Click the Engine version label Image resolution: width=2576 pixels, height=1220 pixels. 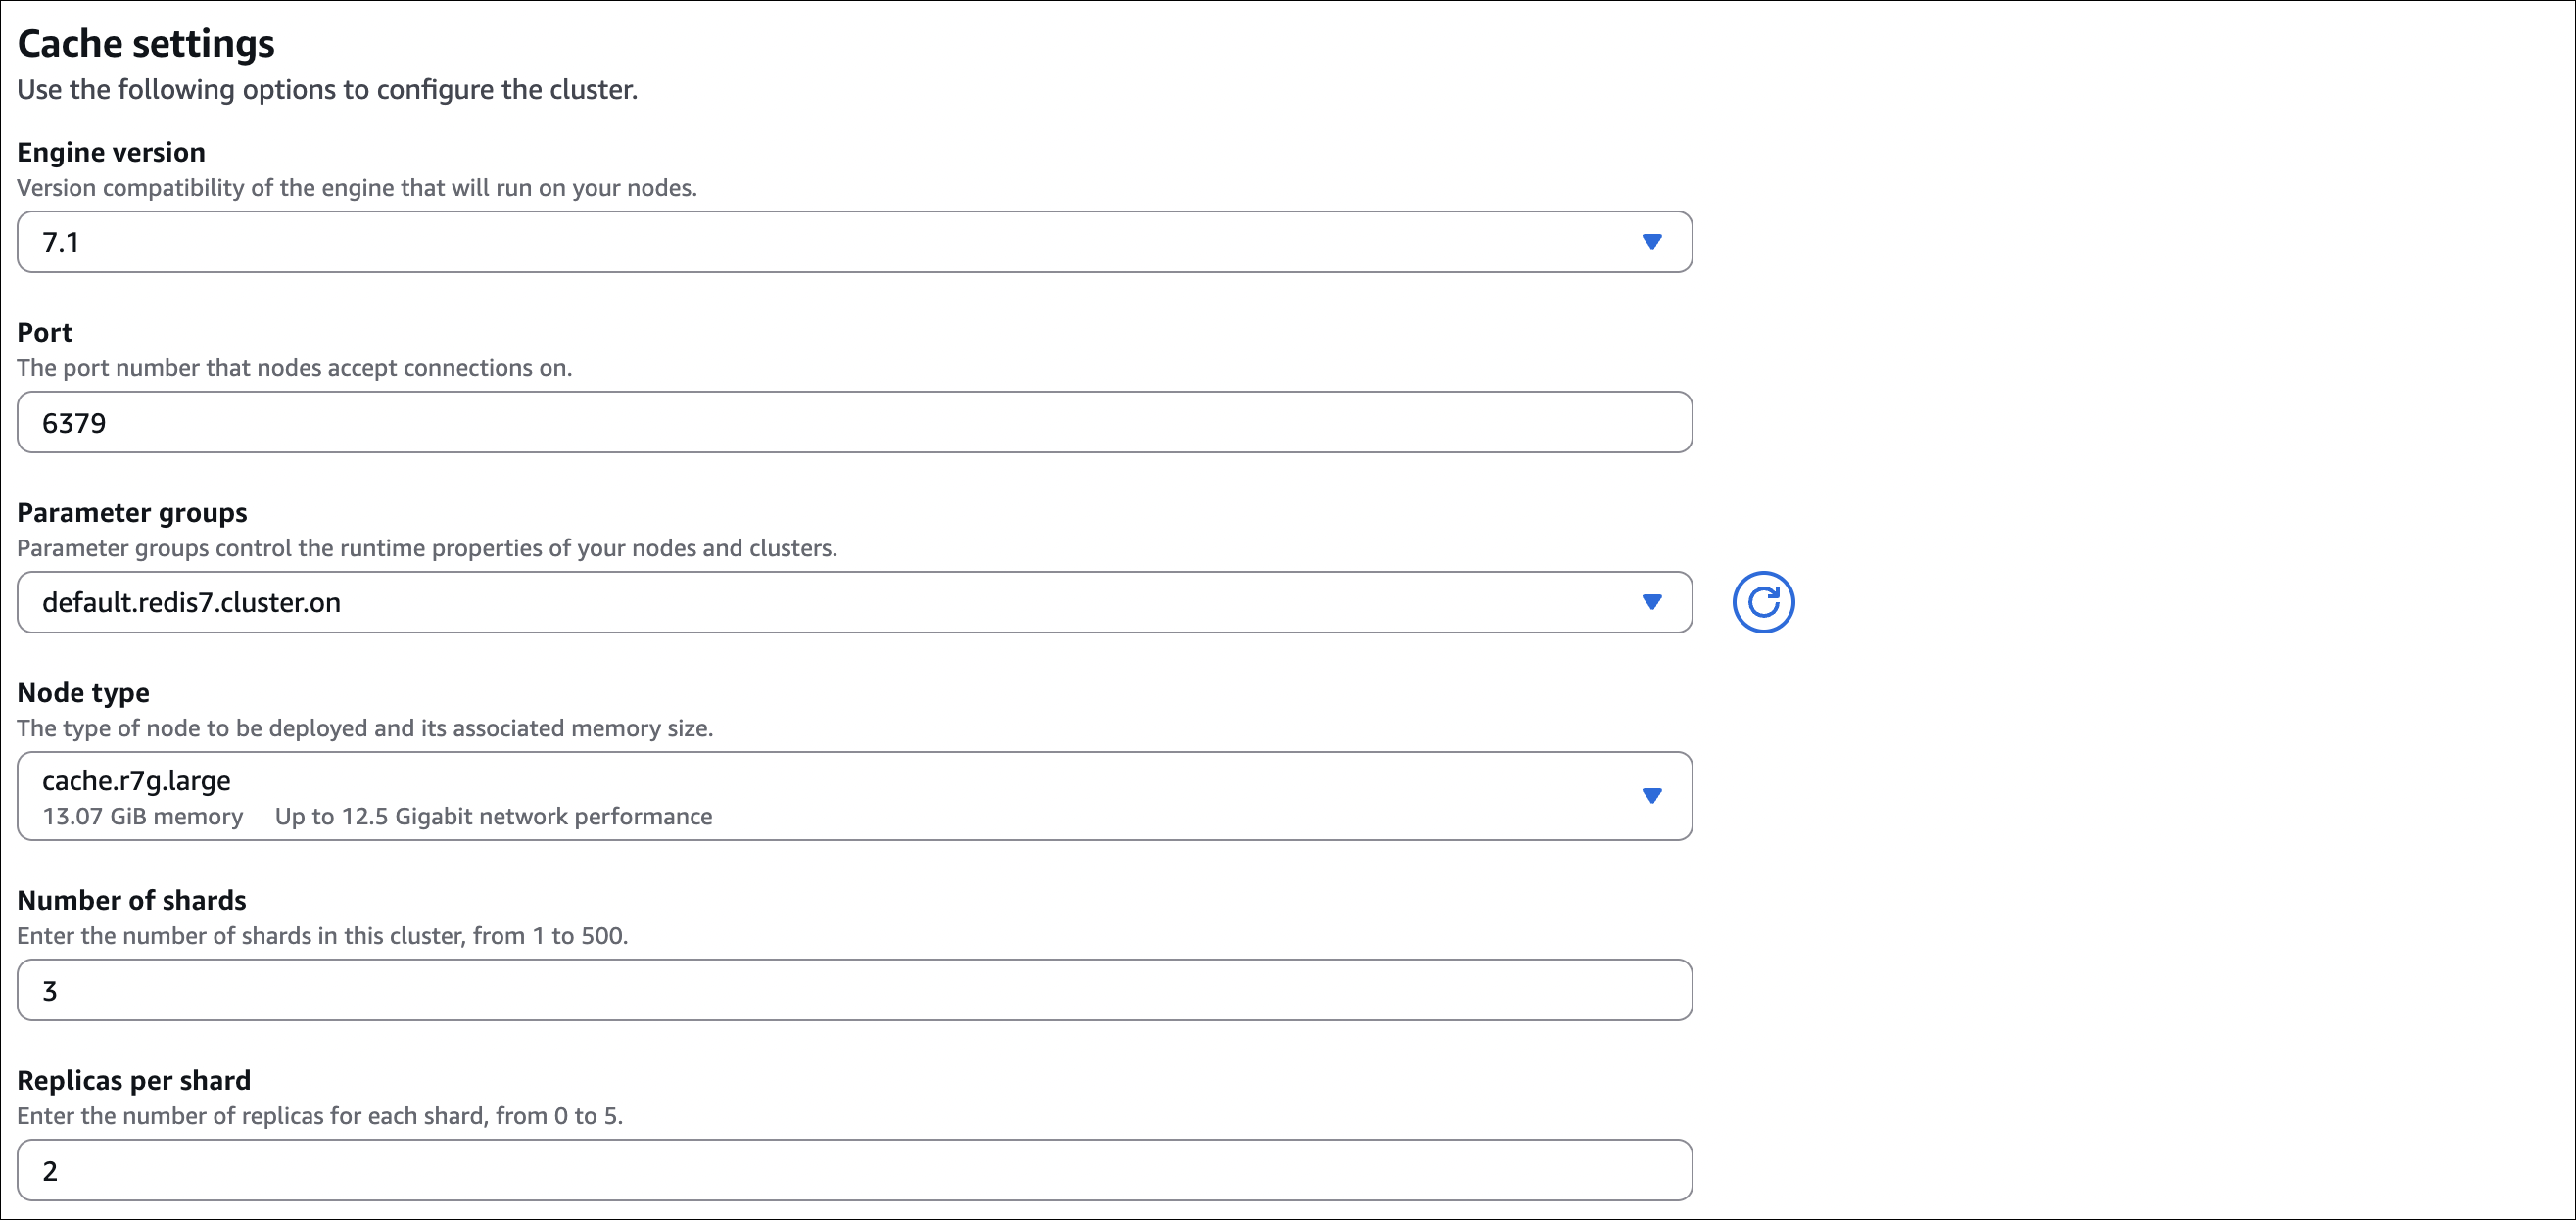pyautogui.click(x=111, y=152)
